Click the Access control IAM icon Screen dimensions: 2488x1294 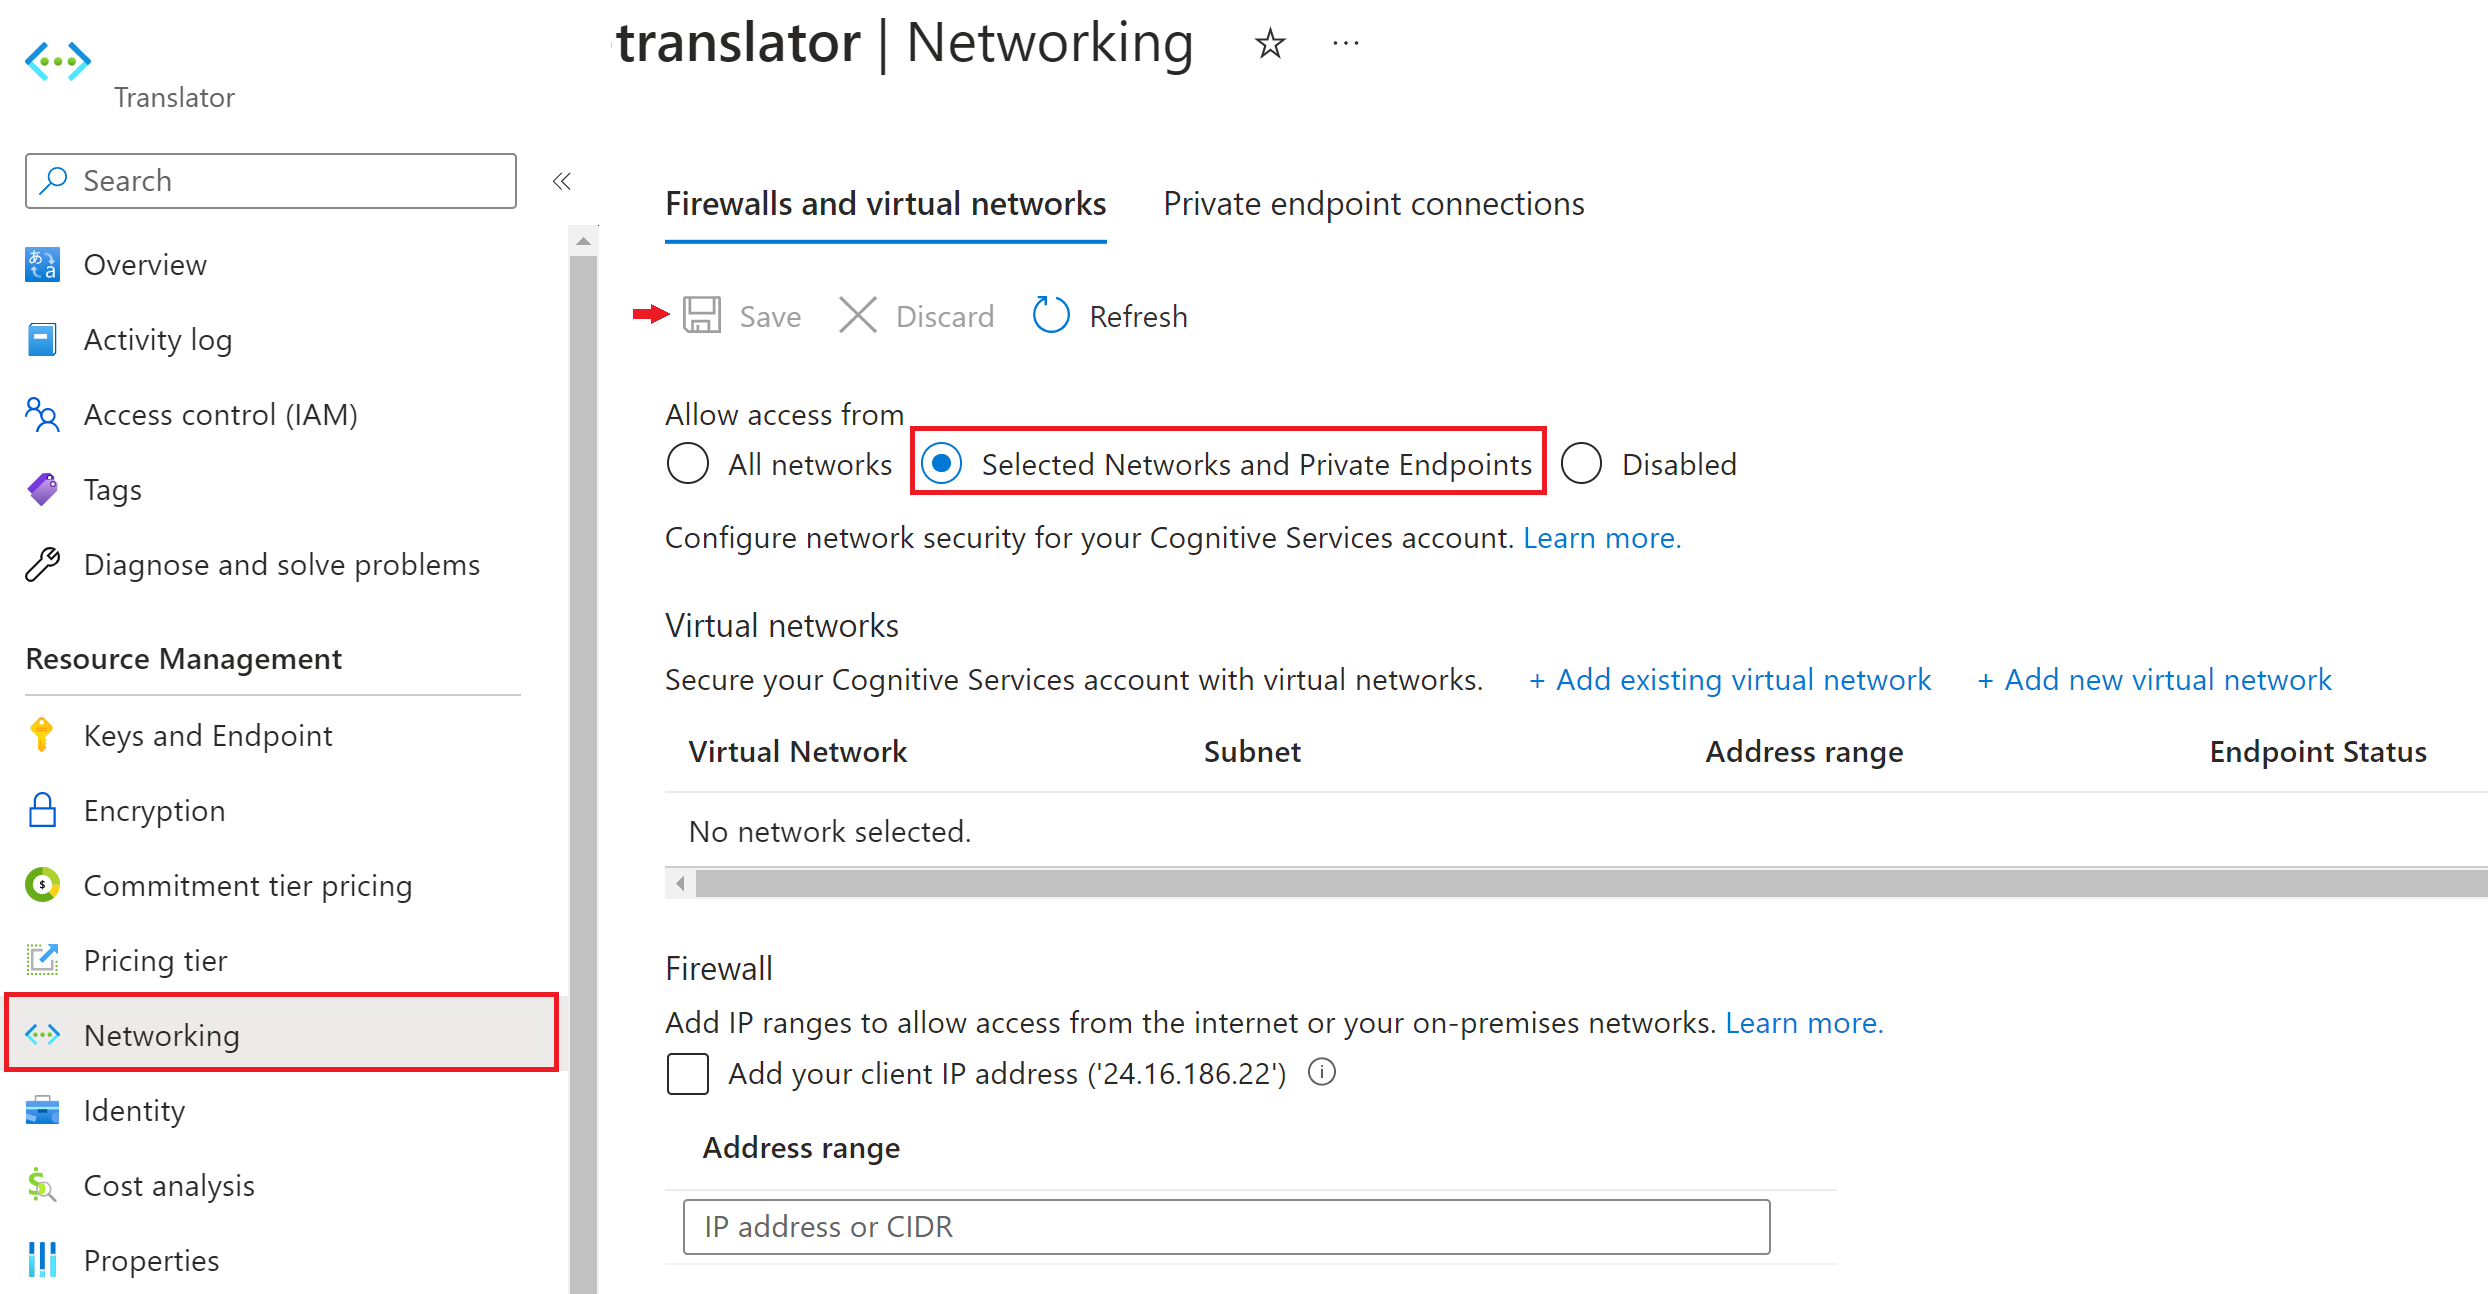(44, 413)
